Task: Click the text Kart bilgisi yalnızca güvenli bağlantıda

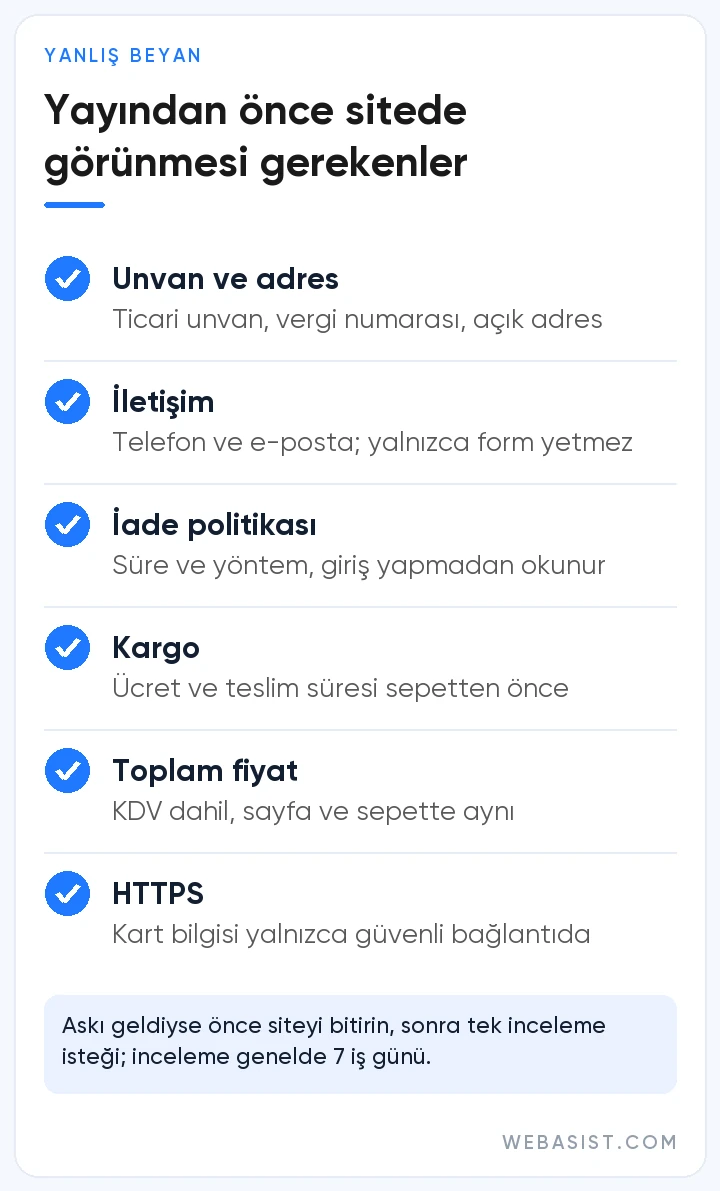Action: click(351, 935)
